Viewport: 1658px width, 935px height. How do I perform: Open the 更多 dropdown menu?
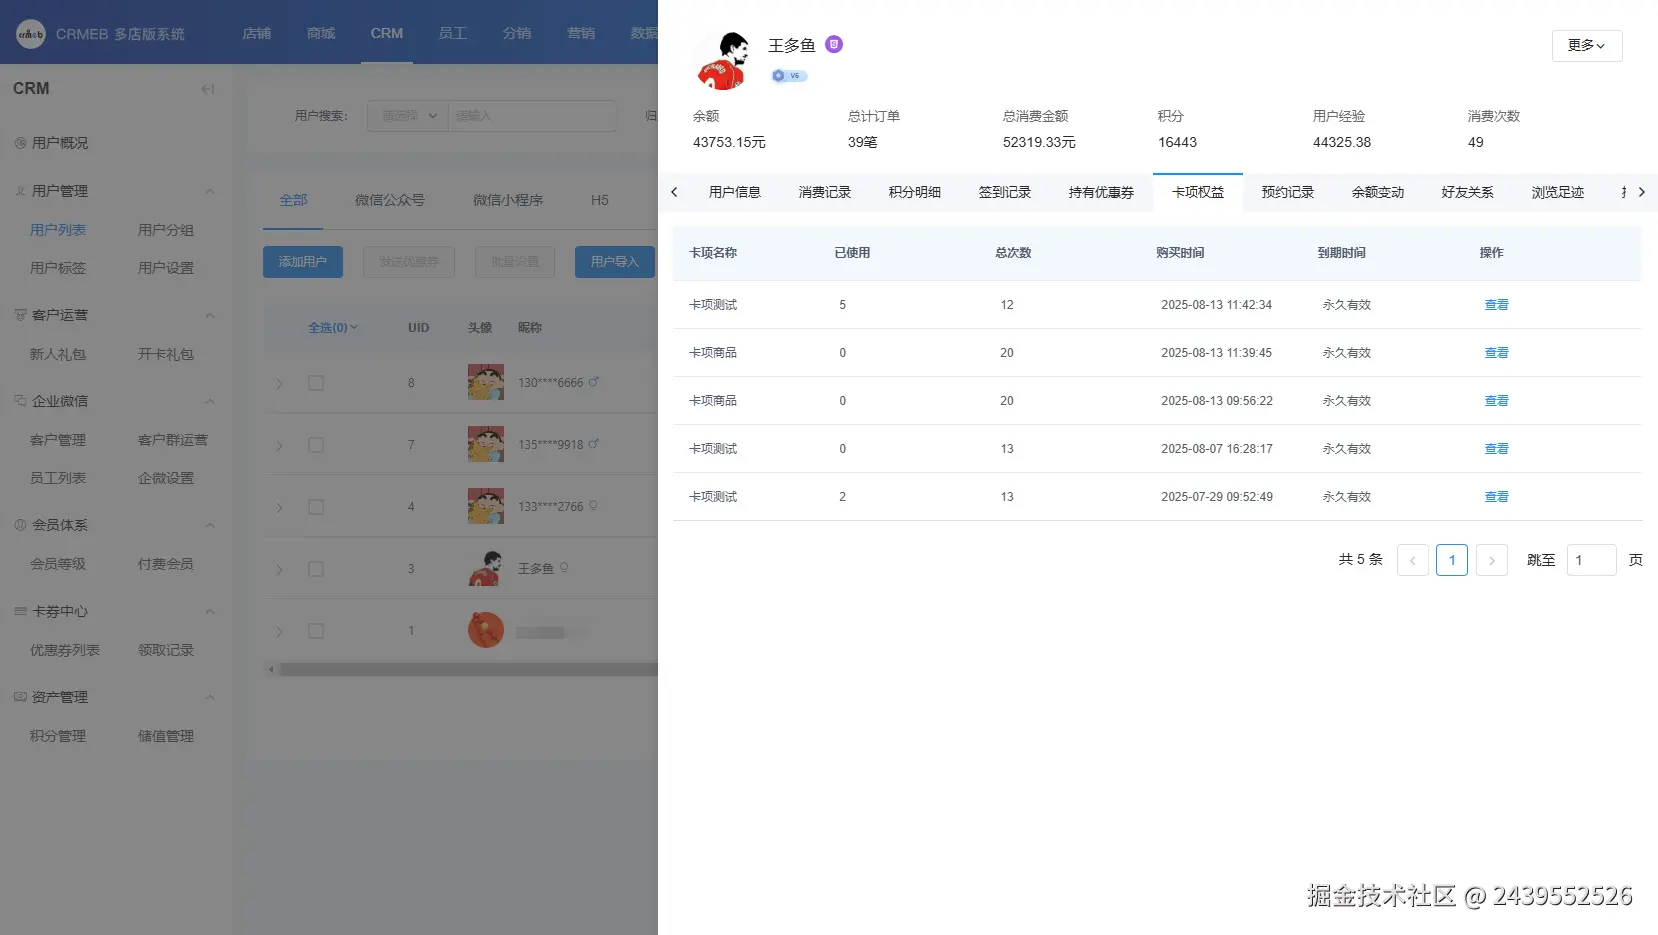click(x=1587, y=46)
